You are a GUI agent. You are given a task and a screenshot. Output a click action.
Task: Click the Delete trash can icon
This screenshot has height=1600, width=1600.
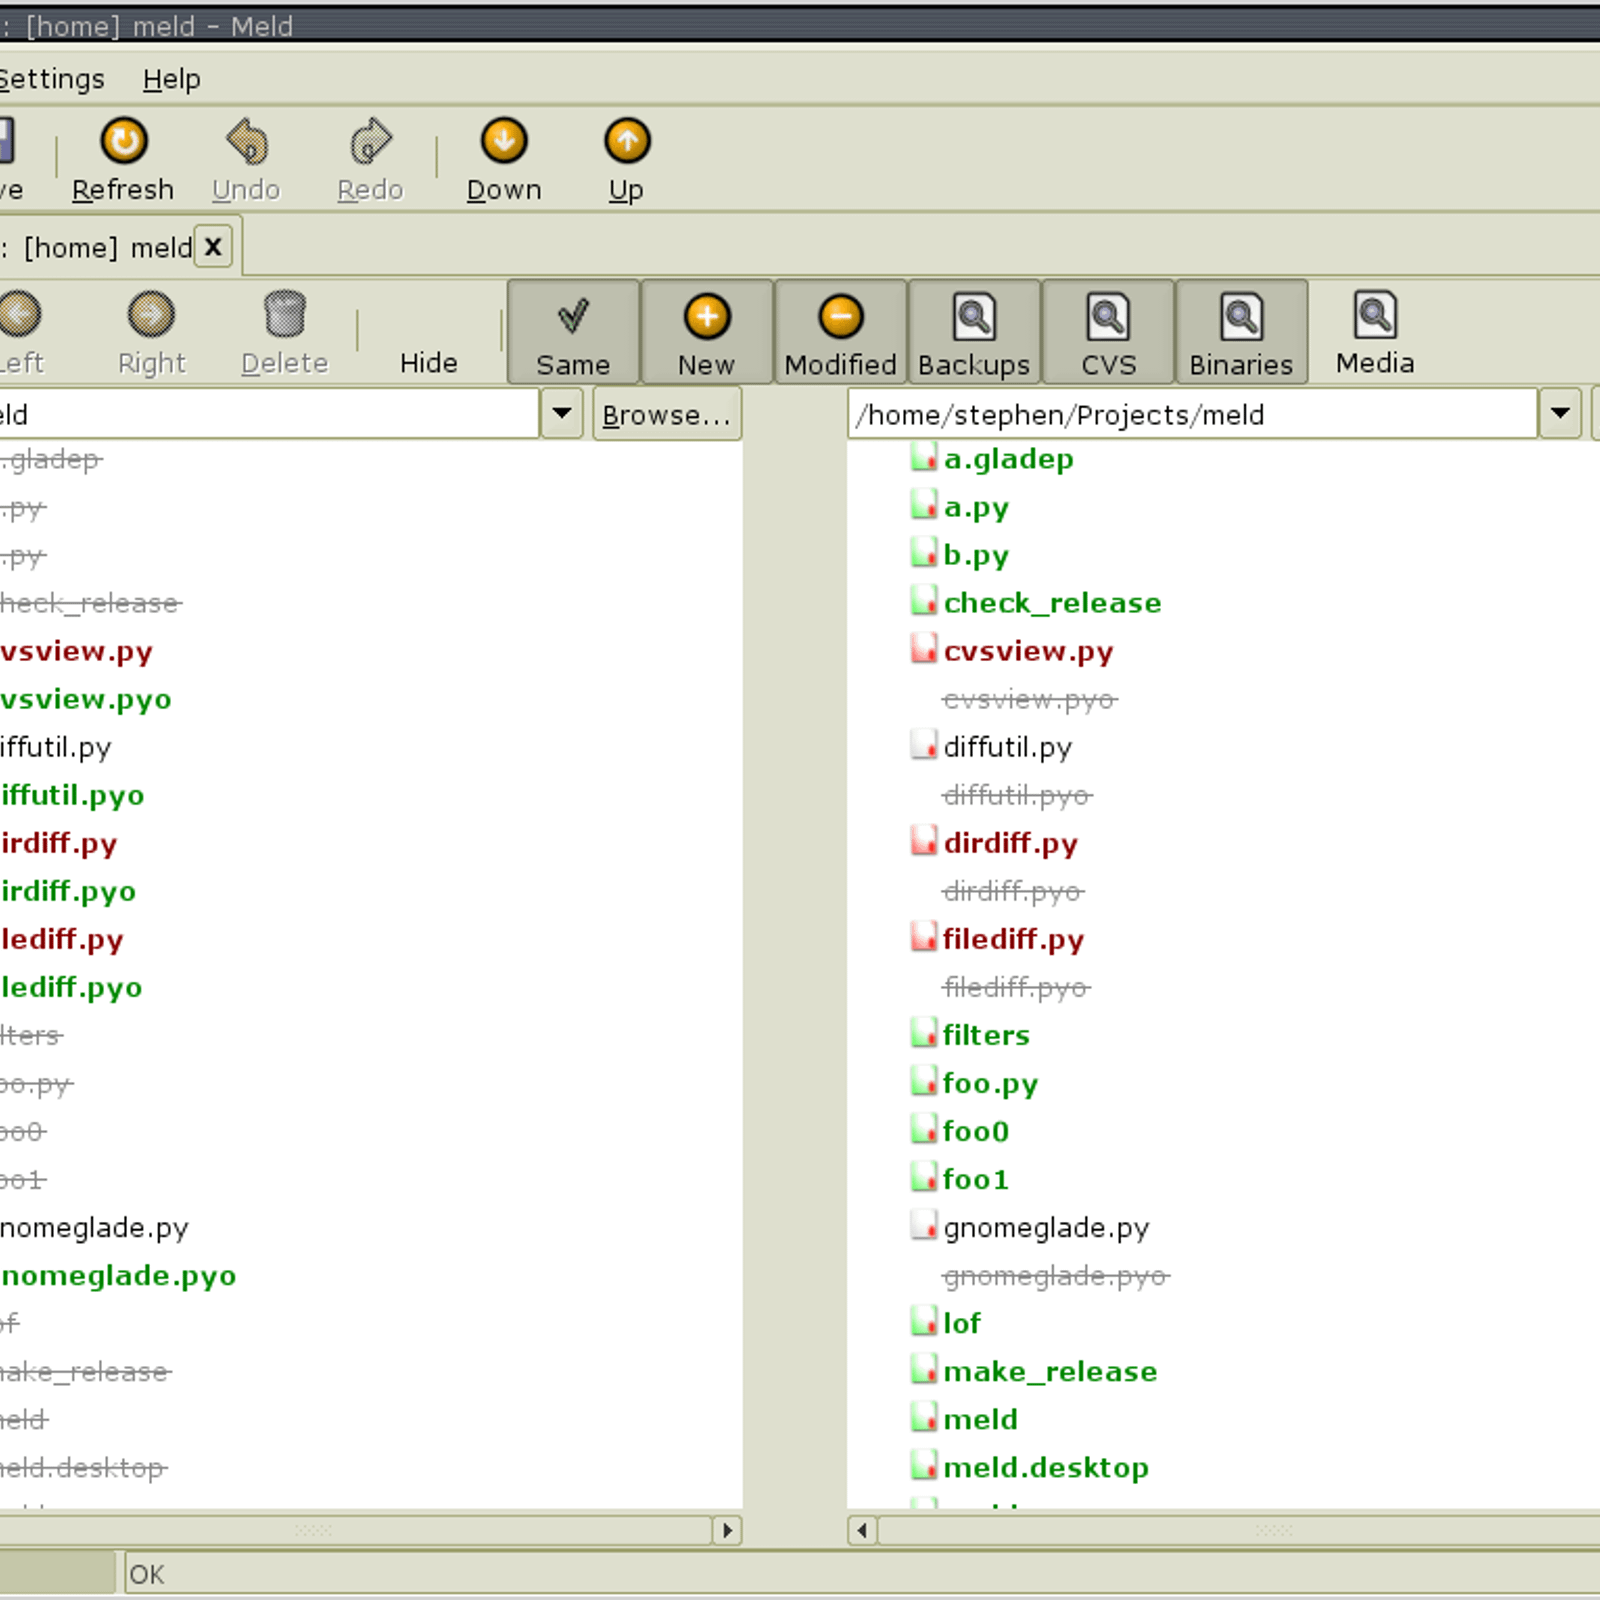coord(285,314)
